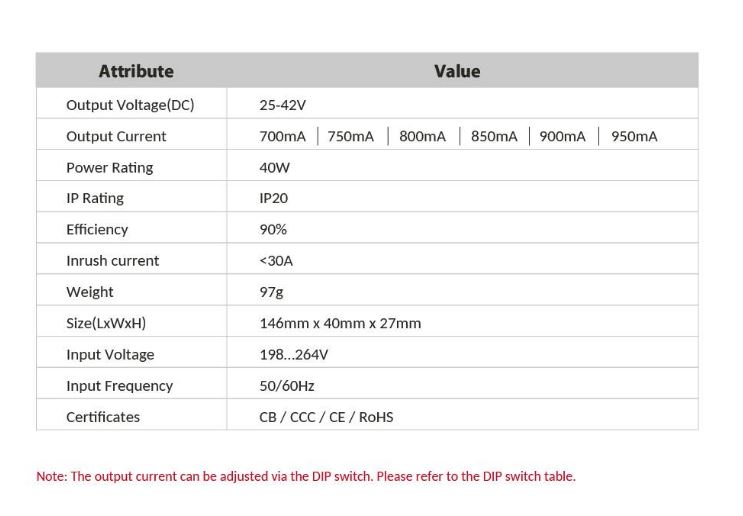Select the 950mA output current value
743x516 pixels.
[x=634, y=136]
